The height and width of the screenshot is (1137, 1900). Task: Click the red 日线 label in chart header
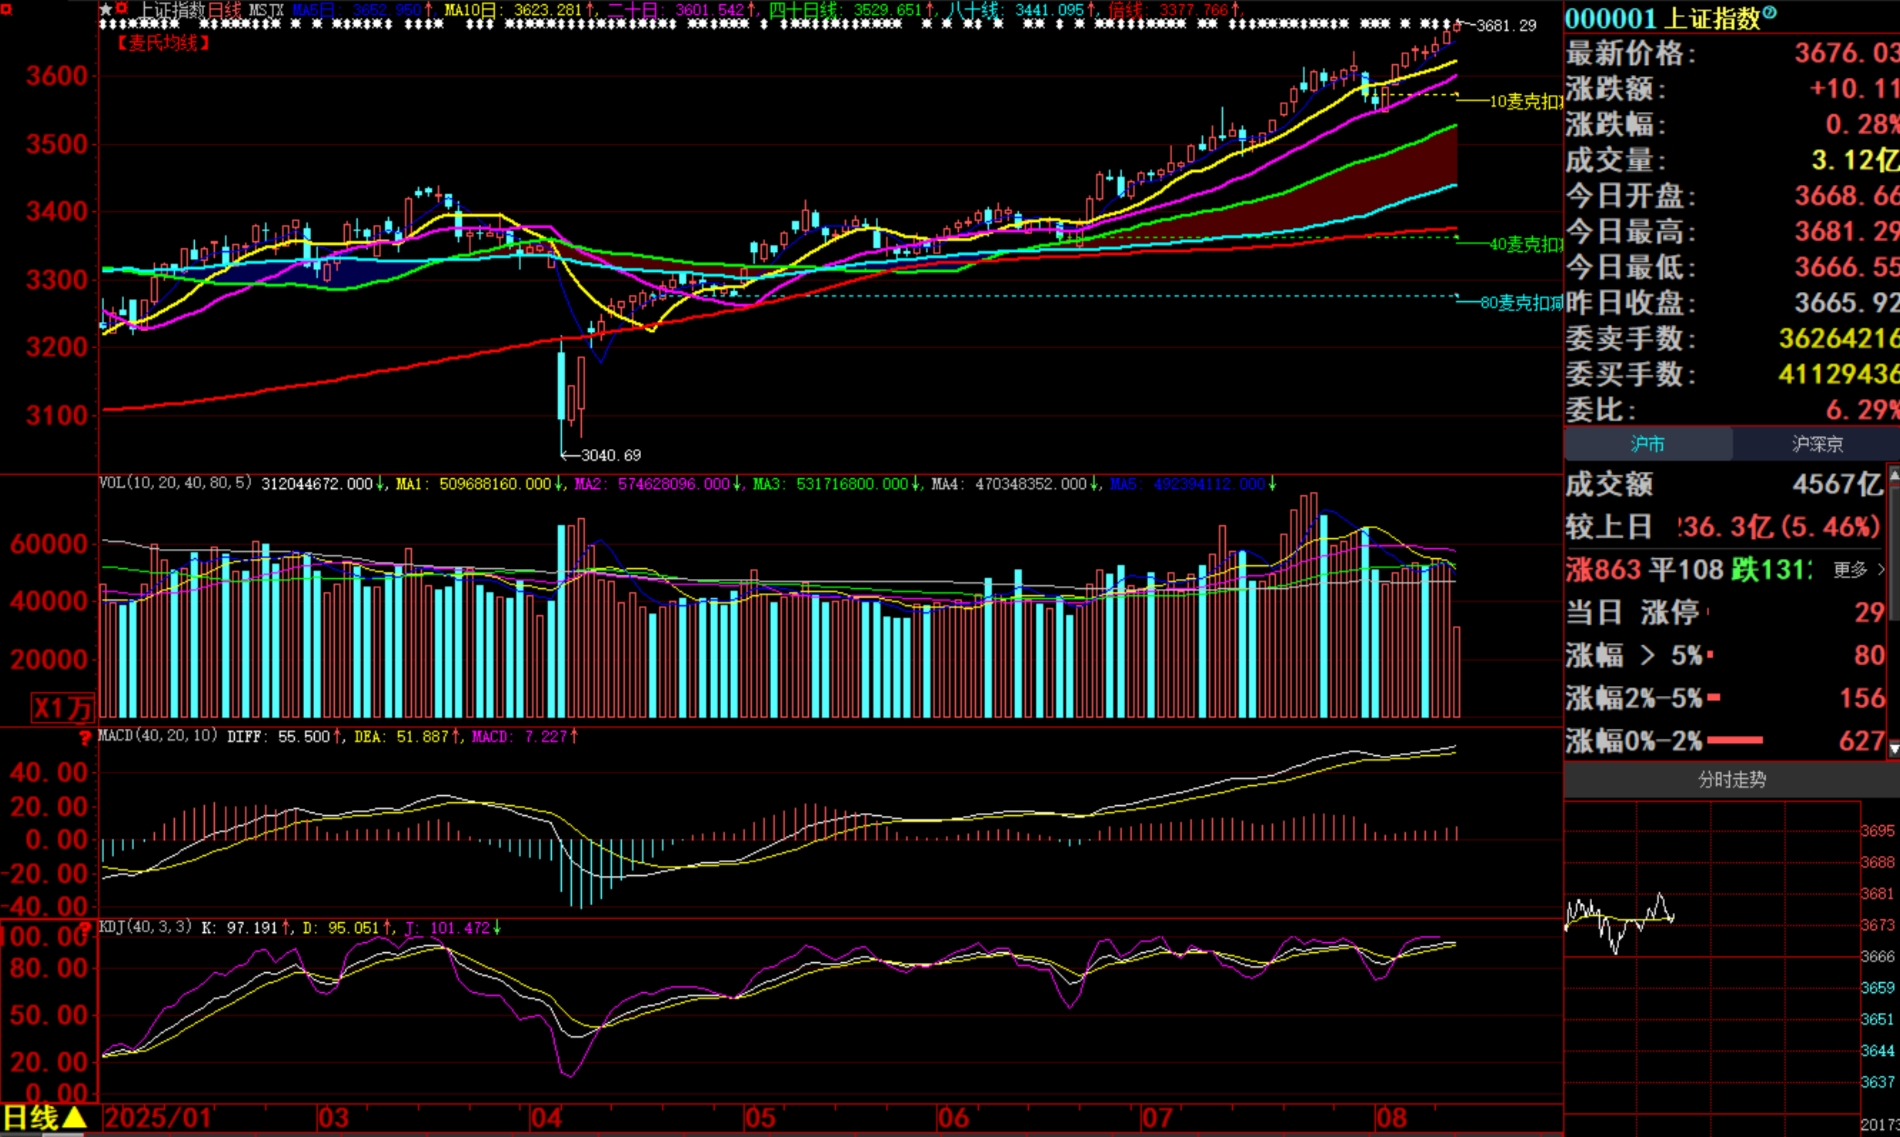(x=224, y=10)
